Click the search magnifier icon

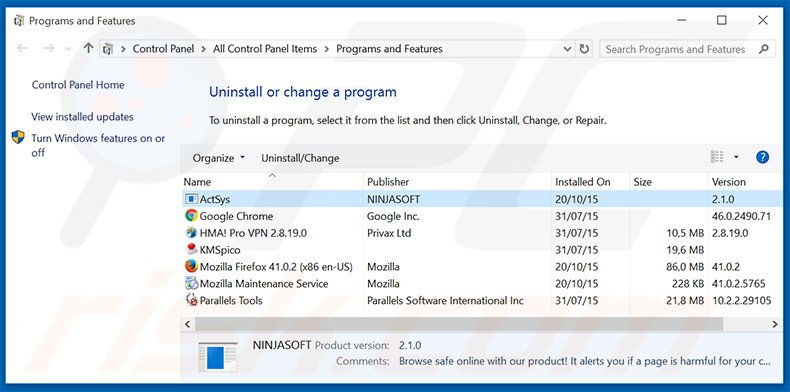(x=764, y=49)
